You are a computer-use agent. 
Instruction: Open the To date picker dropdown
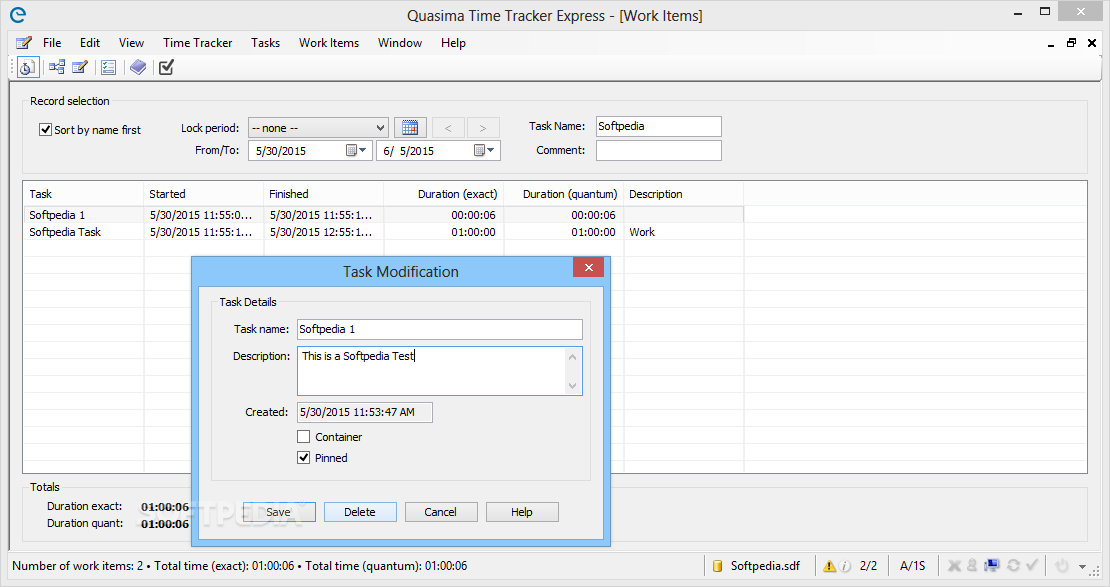(x=484, y=150)
